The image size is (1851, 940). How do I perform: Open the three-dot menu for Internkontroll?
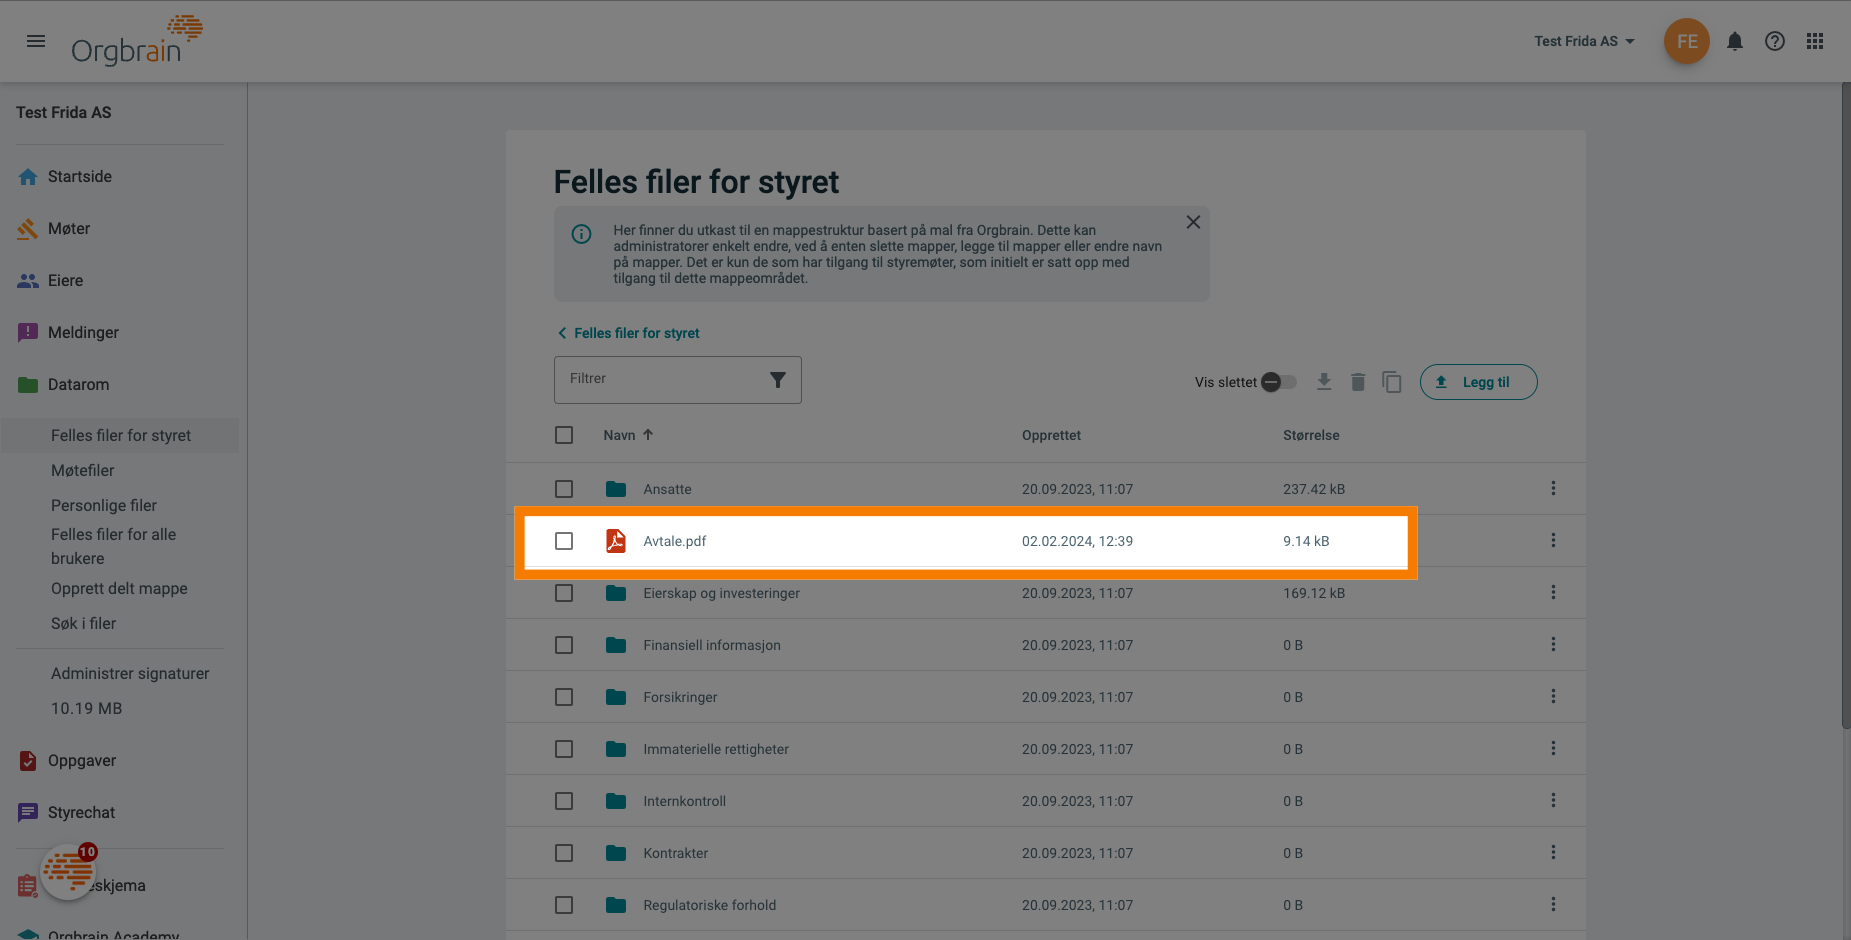coord(1553,800)
